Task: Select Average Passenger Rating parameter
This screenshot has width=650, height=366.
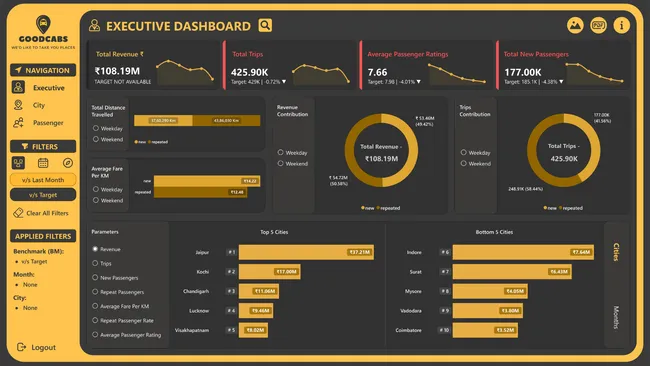Action: (95, 334)
